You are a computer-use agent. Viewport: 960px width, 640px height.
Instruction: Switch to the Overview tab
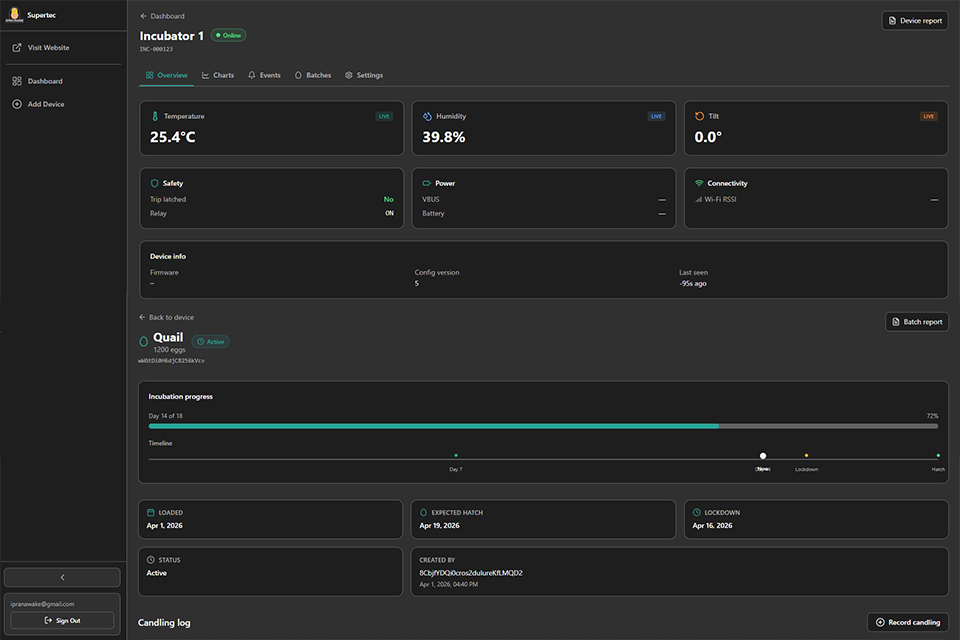pyautogui.click(x=166, y=74)
